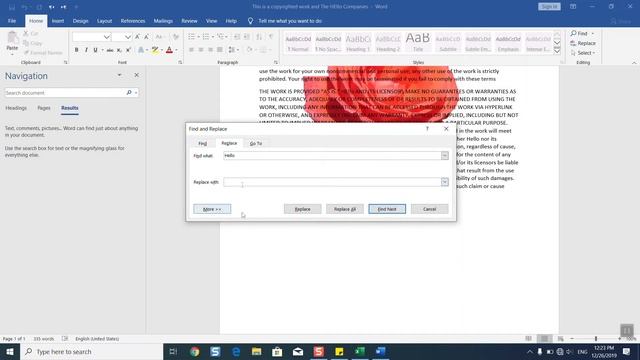Open the Pages tab in Navigation pane
The width and height of the screenshot is (640, 360).
(x=44, y=108)
